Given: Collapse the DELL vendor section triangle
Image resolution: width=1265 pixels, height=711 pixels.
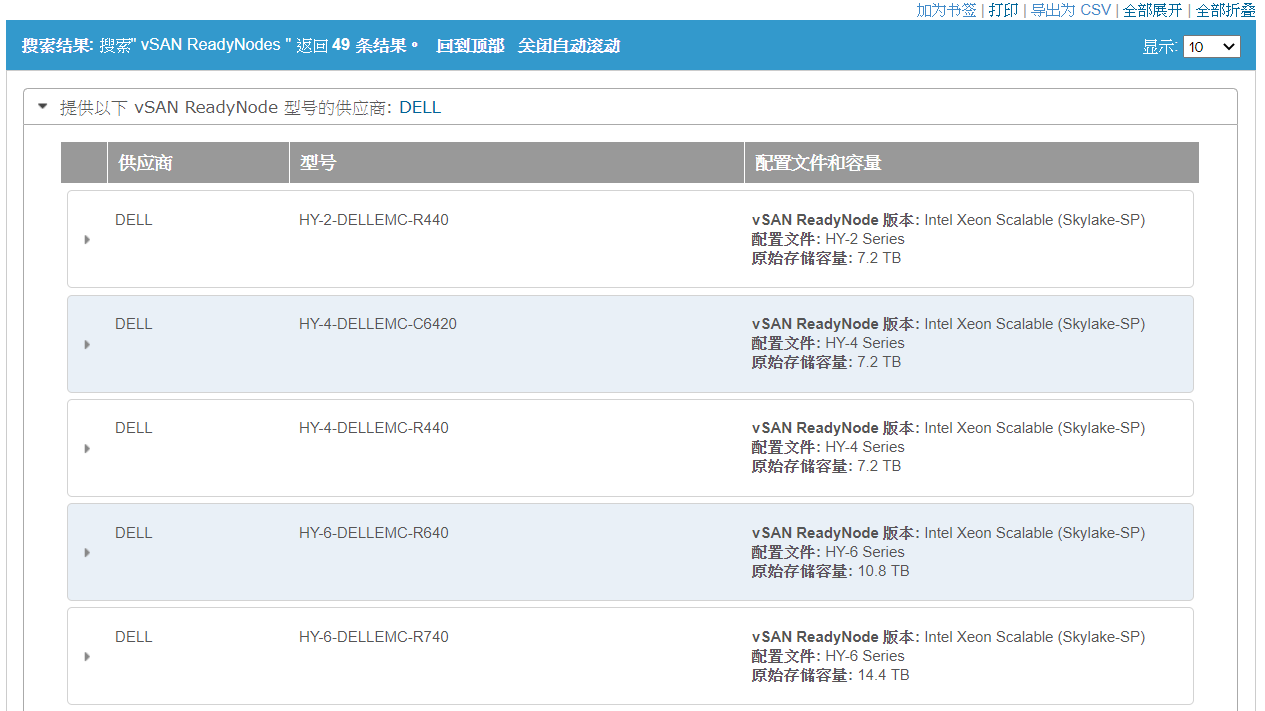Looking at the screenshot, I should [42, 106].
